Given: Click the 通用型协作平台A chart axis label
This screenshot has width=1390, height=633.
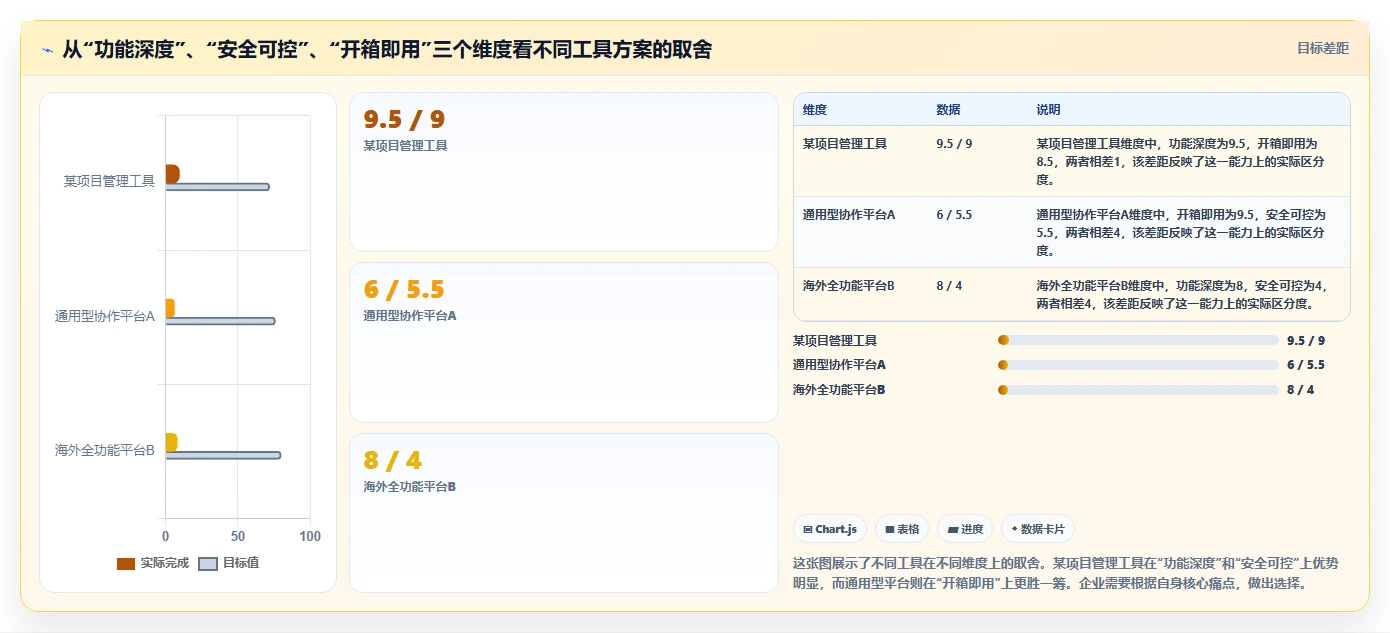Looking at the screenshot, I should click(105, 316).
